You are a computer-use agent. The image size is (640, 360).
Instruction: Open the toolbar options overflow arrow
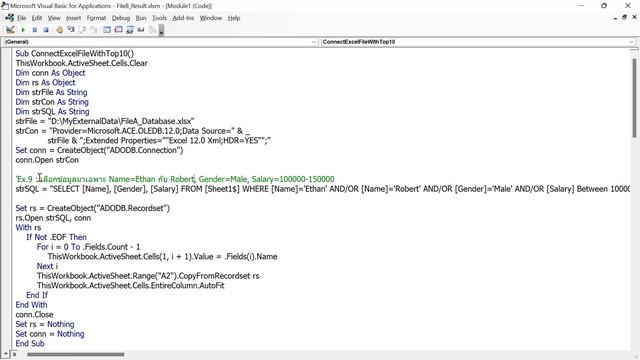click(162, 30)
